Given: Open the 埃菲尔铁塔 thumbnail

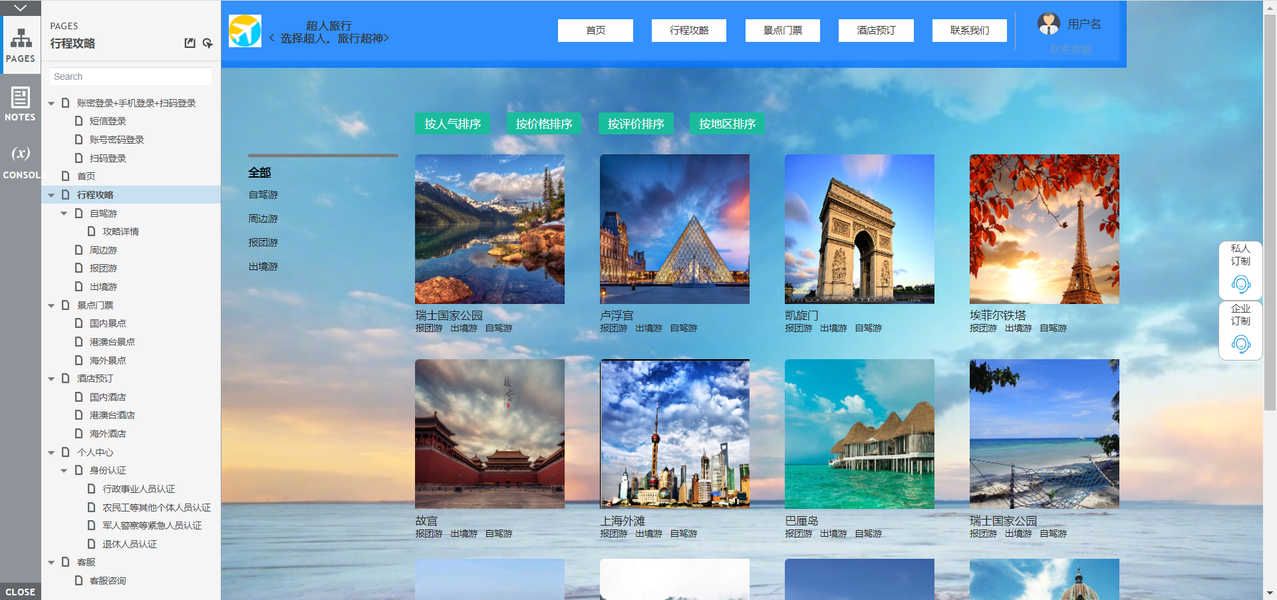Looking at the screenshot, I should (x=1044, y=229).
